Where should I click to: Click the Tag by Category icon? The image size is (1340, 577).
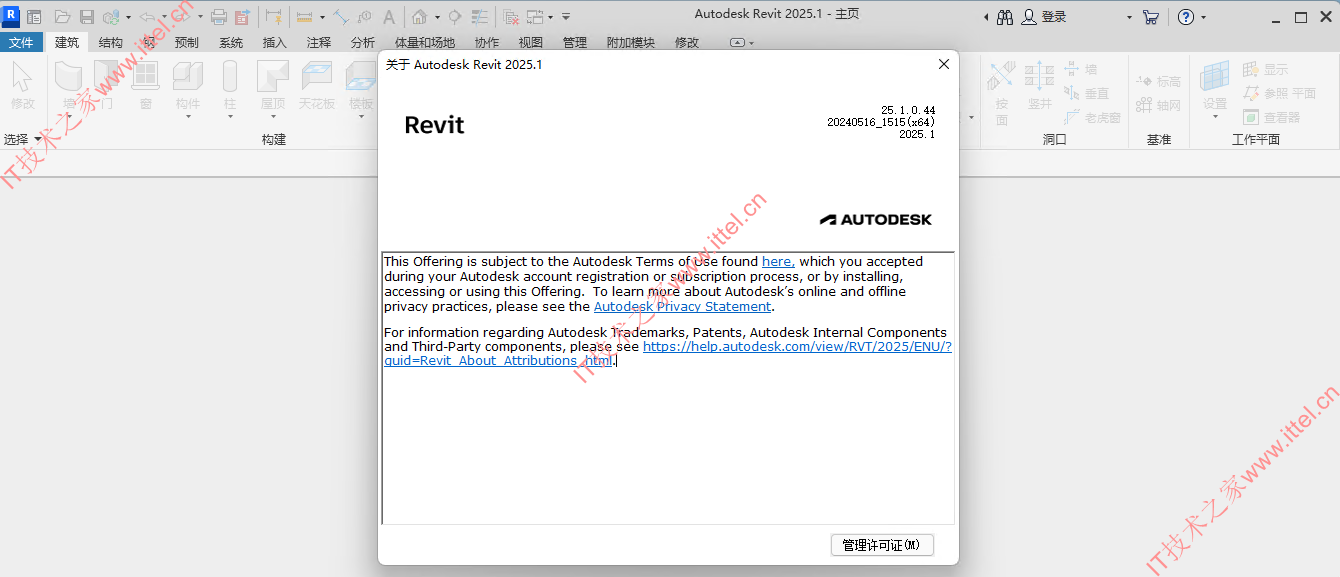tap(364, 17)
